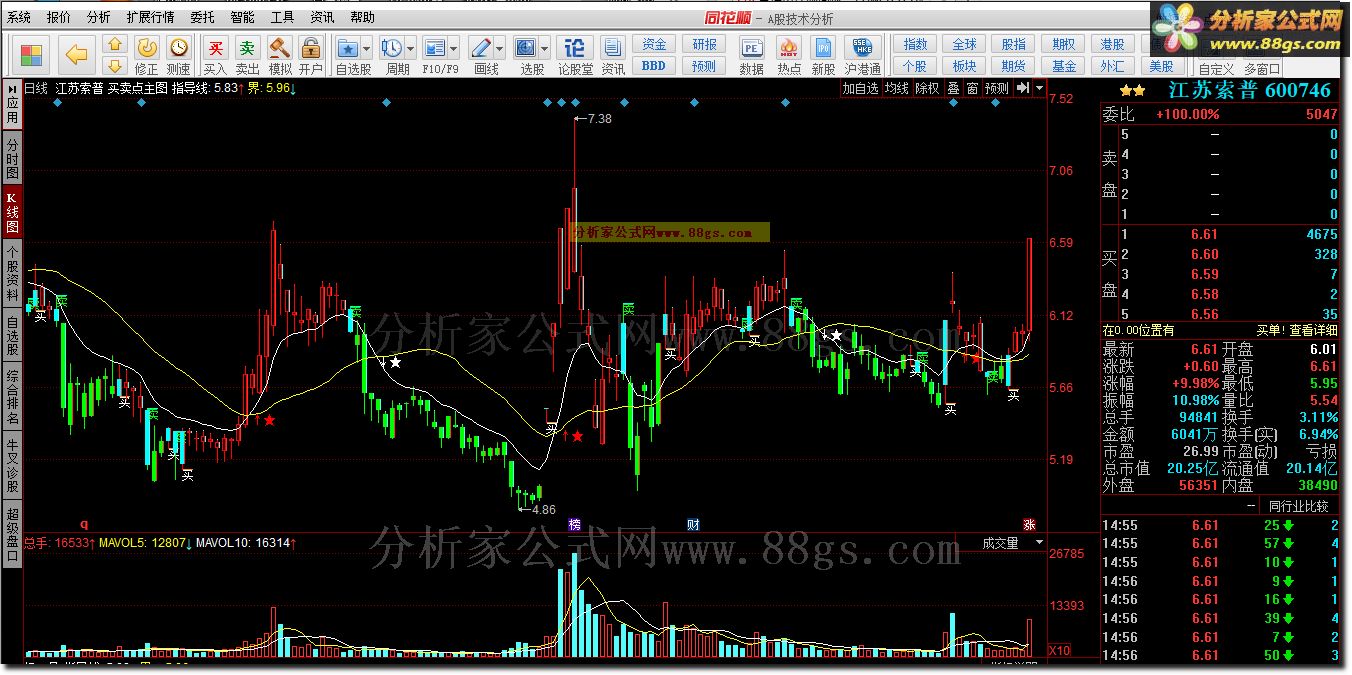Click the X10 volume scale label
This screenshot has width=1352, height=675.
(1060, 650)
